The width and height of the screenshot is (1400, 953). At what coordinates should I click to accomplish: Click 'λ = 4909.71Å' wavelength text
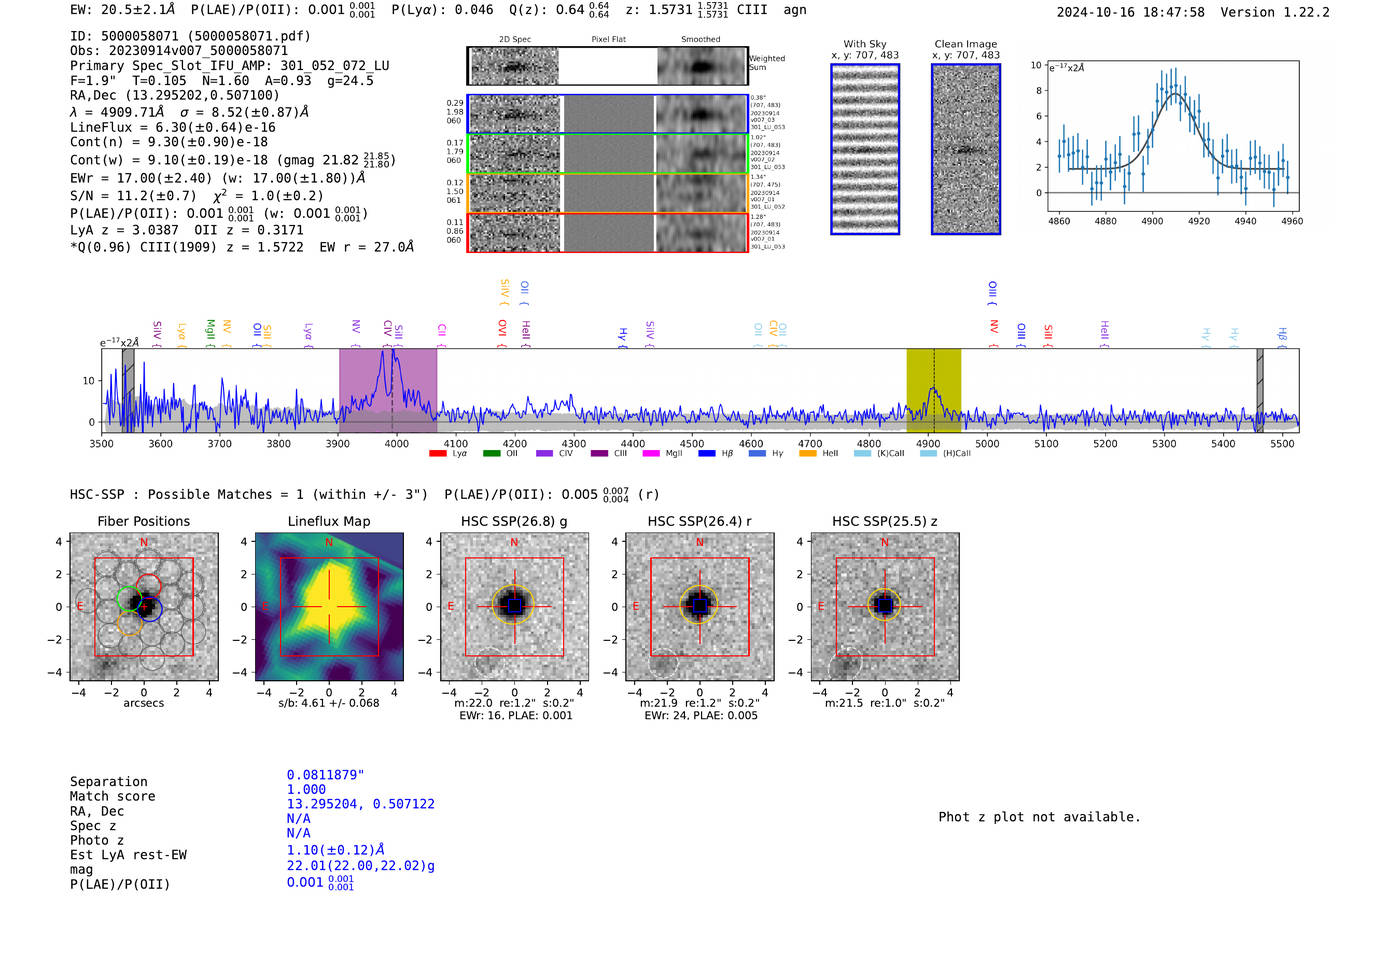click(x=117, y=113)
